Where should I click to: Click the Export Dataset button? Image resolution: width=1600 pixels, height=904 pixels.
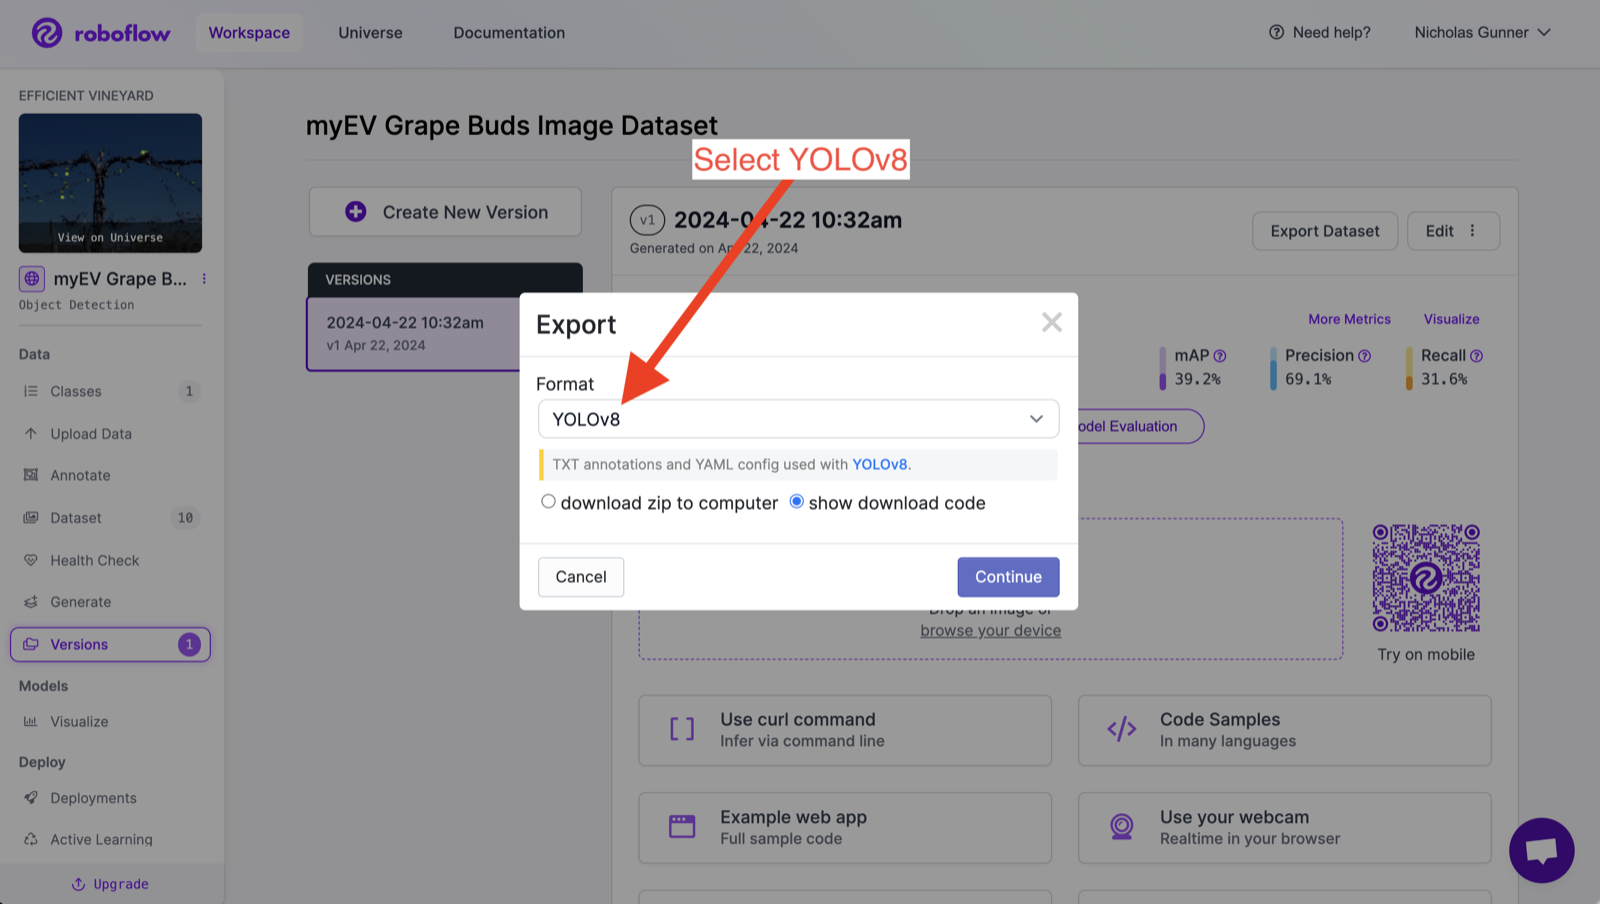1325,231
